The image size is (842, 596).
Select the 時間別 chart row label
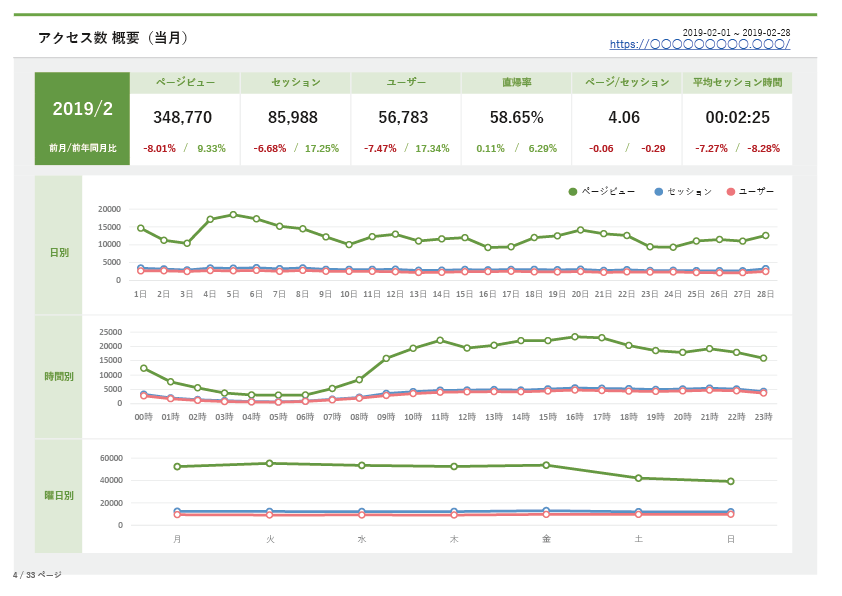click(59, 376)
